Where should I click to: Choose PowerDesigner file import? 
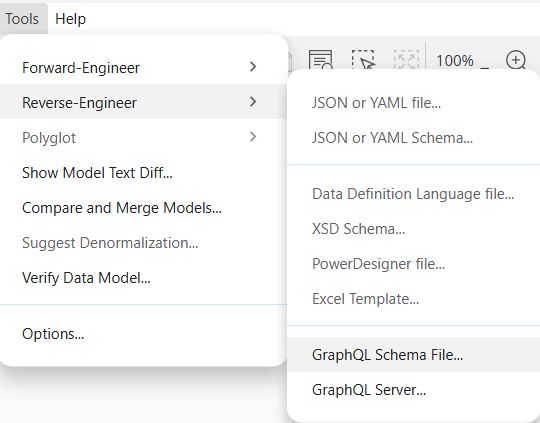point(413,264)
